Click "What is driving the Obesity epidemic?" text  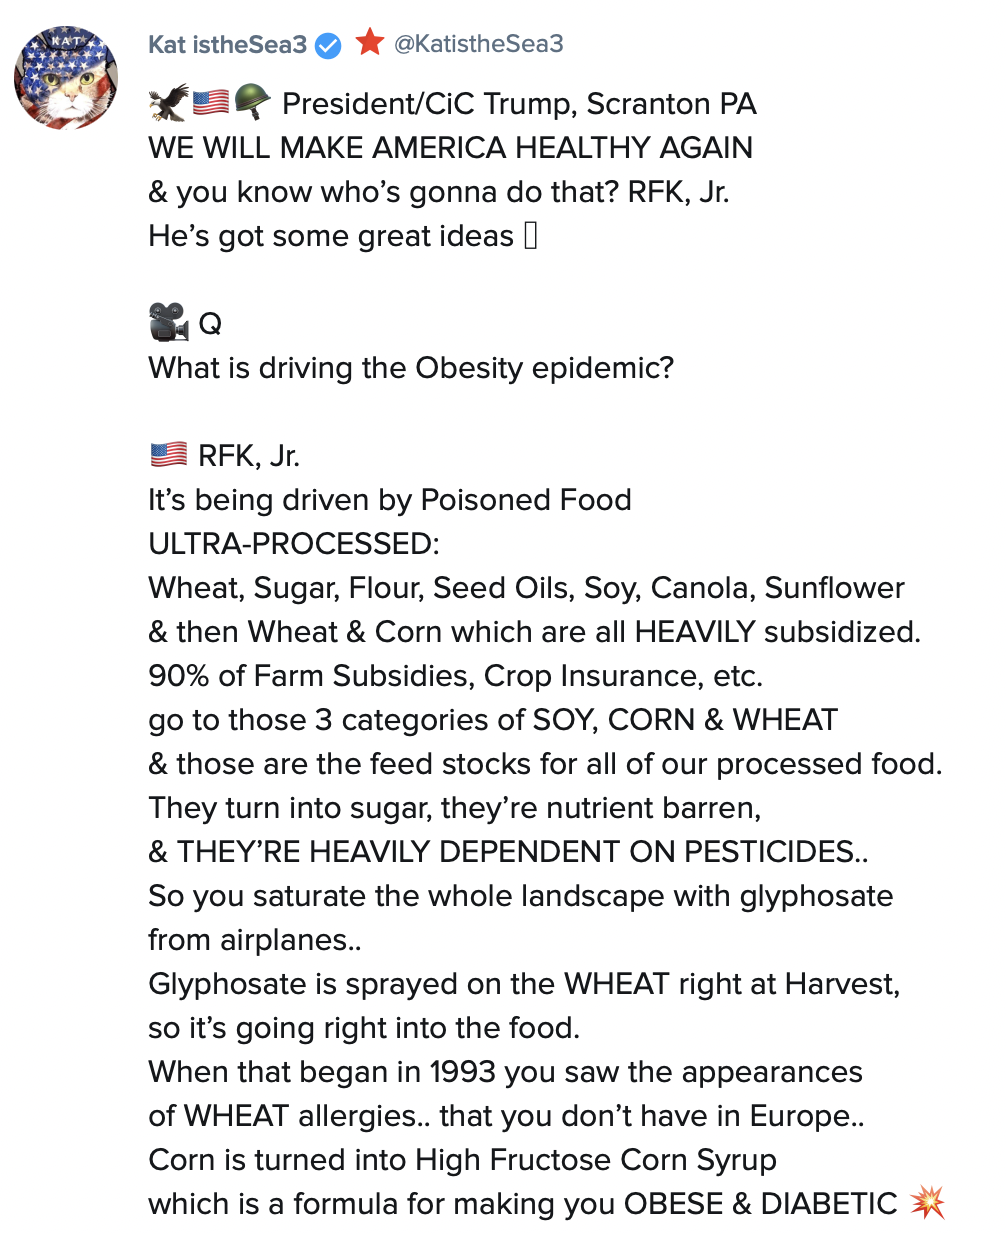(411, 368)
